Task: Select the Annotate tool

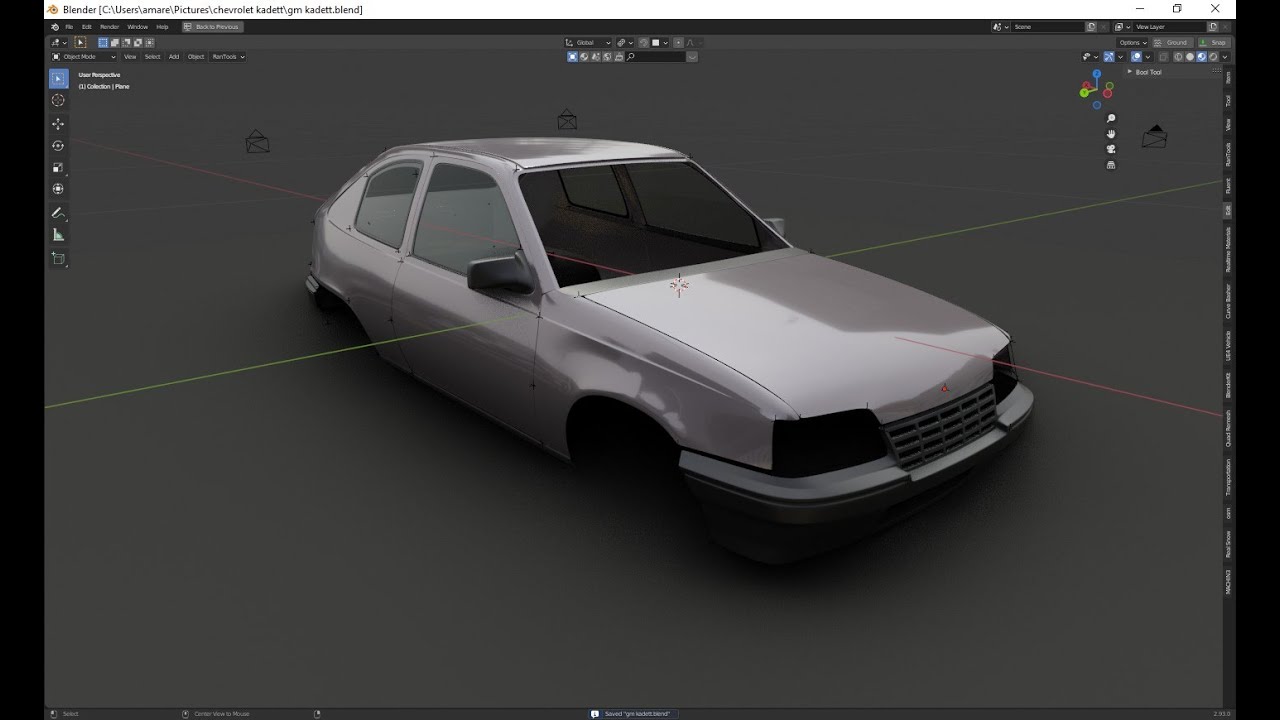Action: point(58,213)
